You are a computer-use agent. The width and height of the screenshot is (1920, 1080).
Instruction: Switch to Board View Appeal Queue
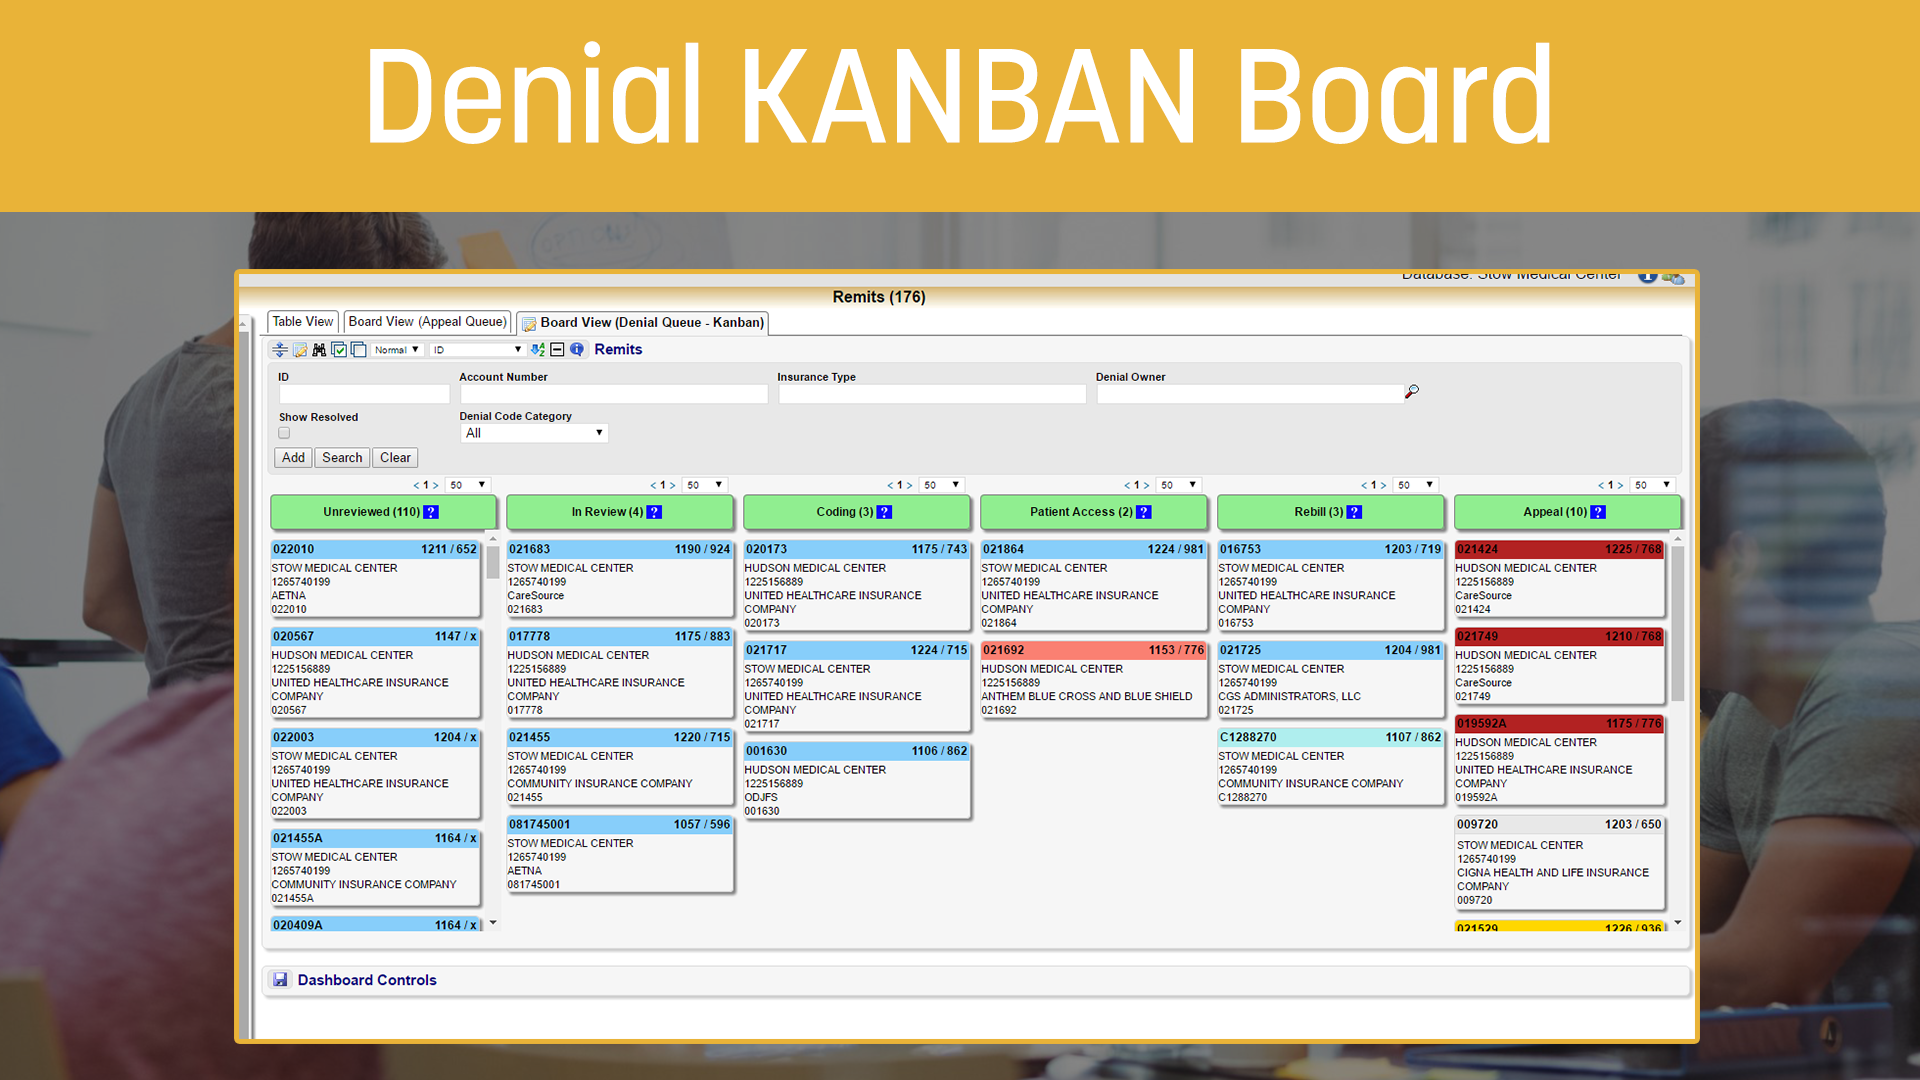(426, 322)
